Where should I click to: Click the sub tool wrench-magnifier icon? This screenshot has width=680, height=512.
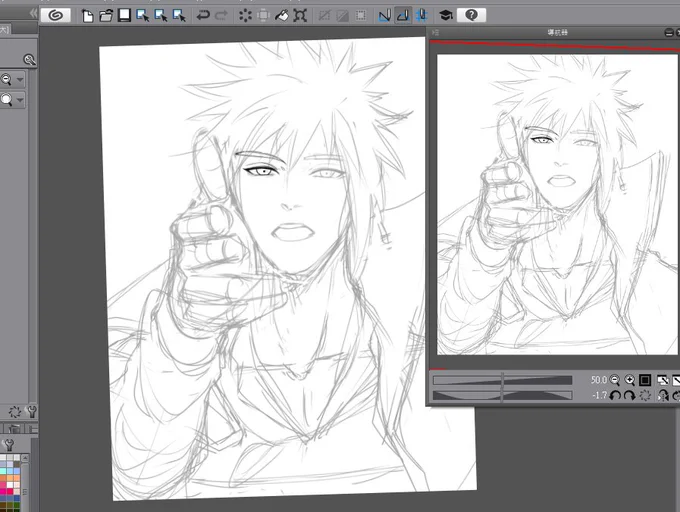coord(29,59)
